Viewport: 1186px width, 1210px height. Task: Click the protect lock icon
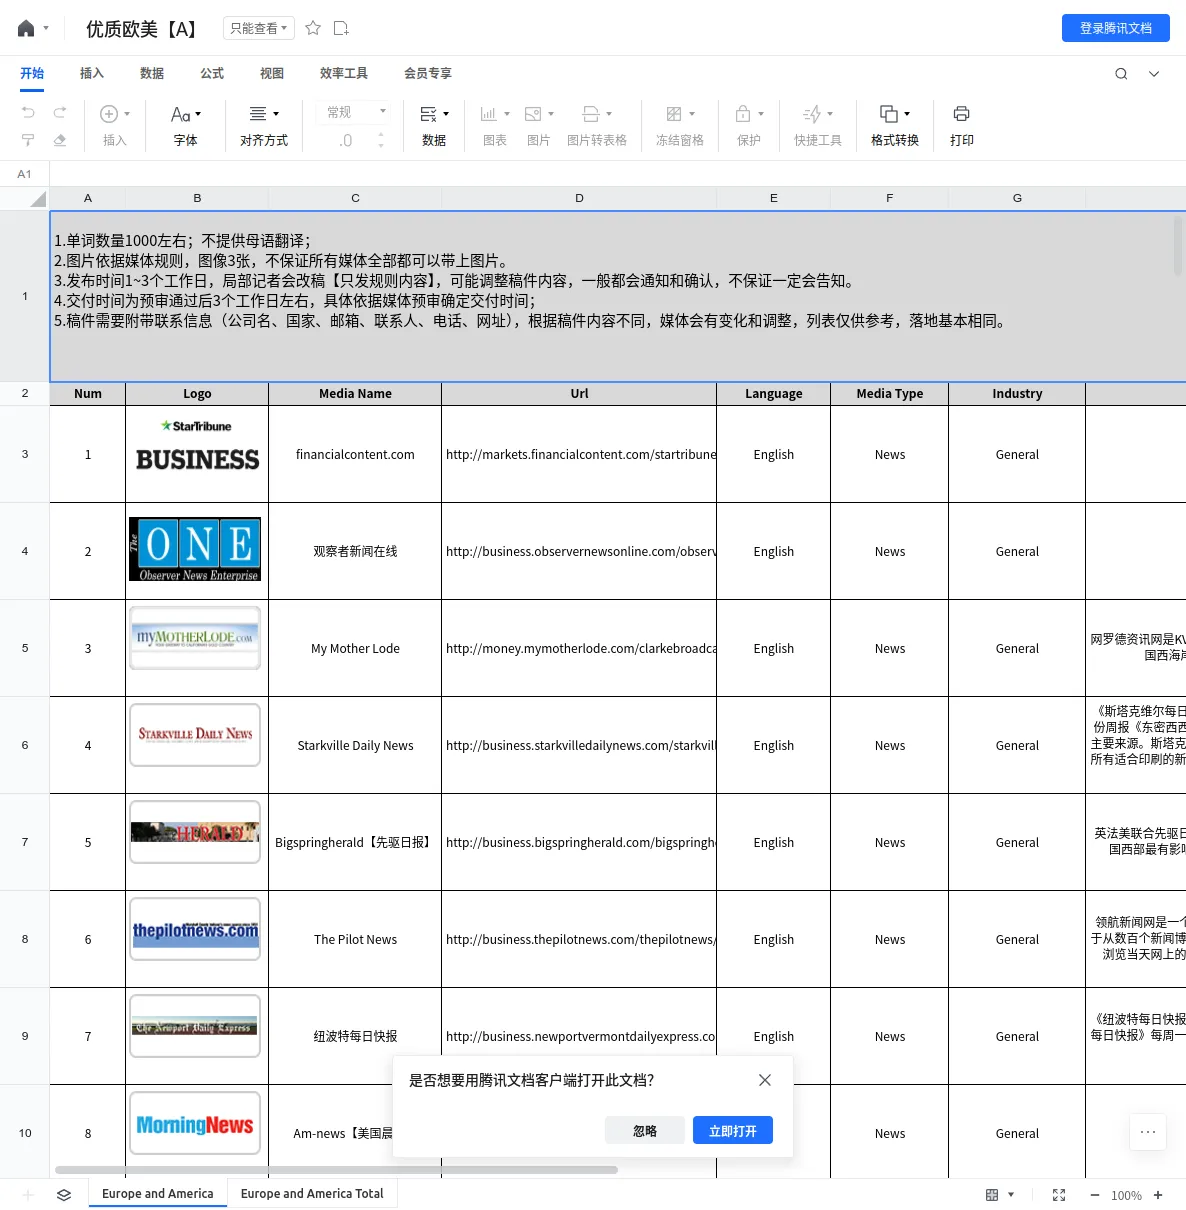pyautogui.click(x=743, y=114)
